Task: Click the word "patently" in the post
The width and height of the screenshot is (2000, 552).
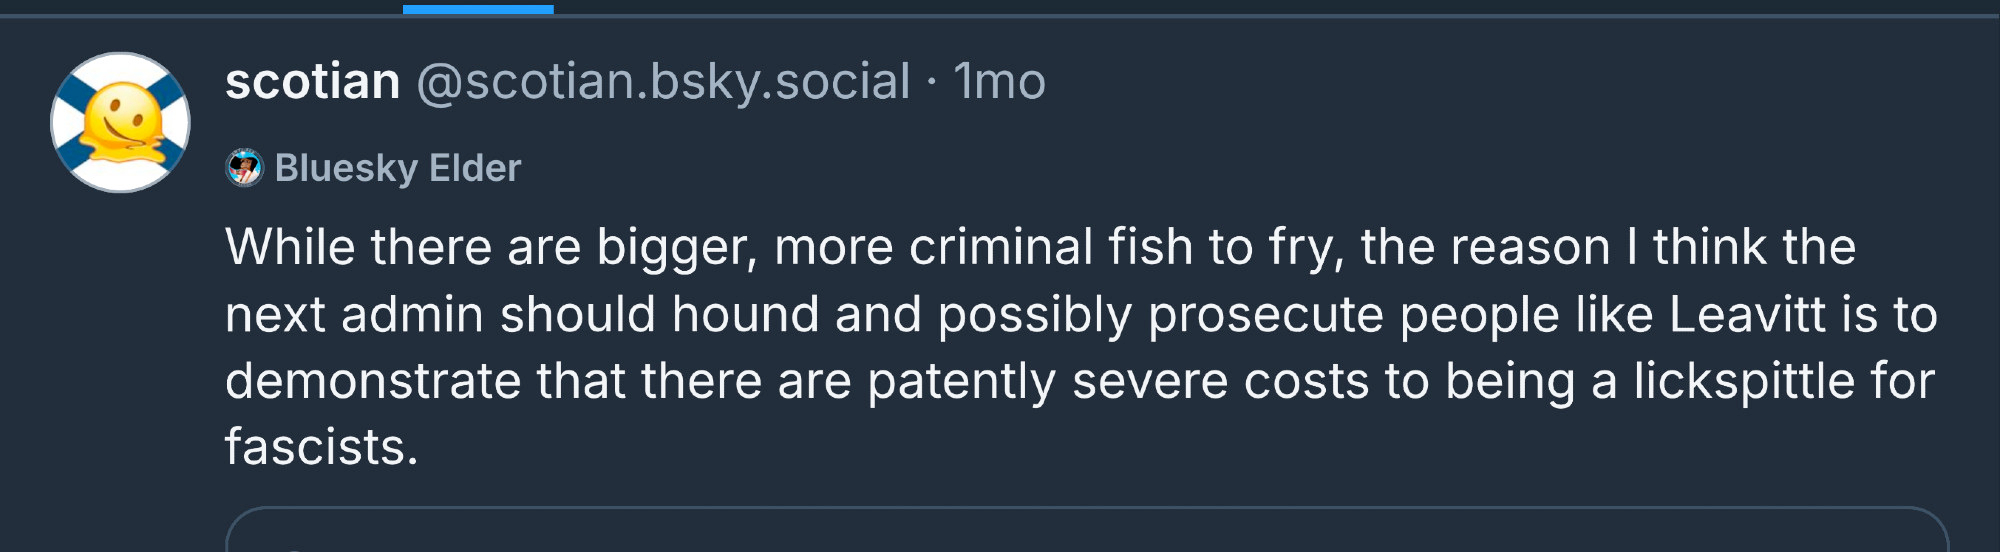Action: [x=961, y=381]
